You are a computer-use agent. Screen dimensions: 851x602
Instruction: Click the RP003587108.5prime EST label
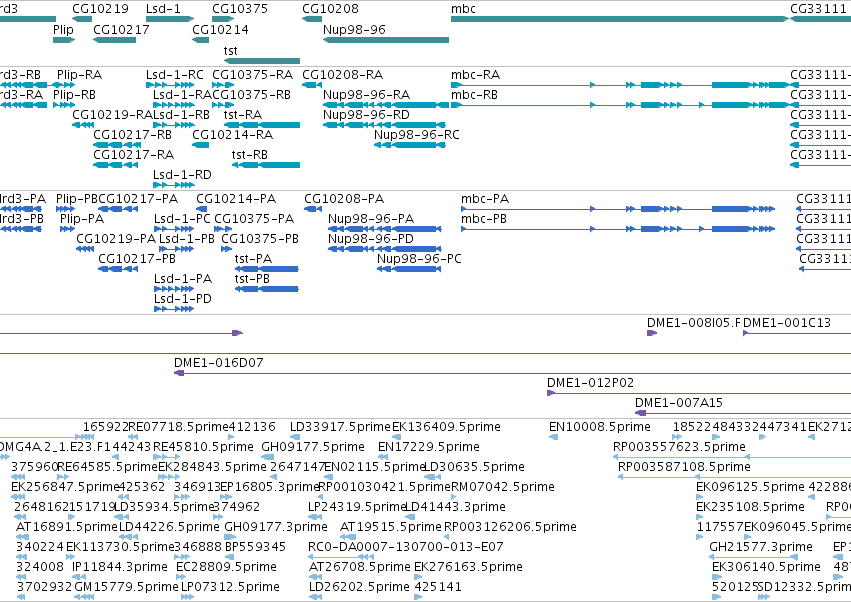(684, 467)
